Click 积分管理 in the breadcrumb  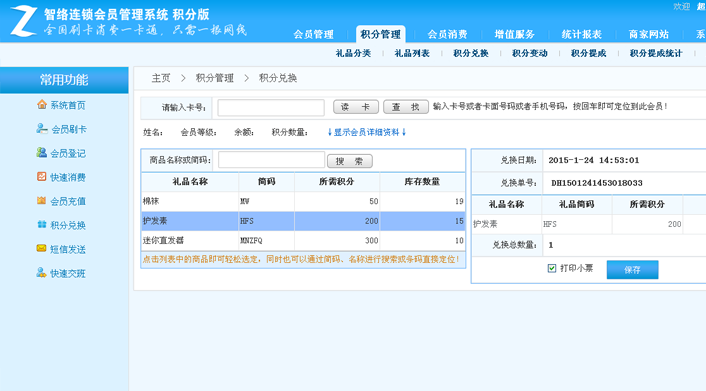pos(215,78)
